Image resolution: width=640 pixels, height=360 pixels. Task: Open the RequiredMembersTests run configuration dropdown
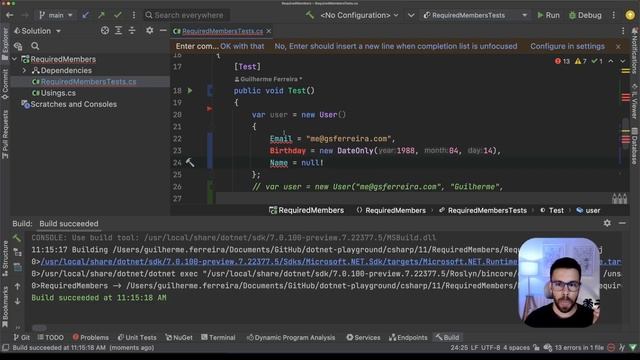coord(475,15)
